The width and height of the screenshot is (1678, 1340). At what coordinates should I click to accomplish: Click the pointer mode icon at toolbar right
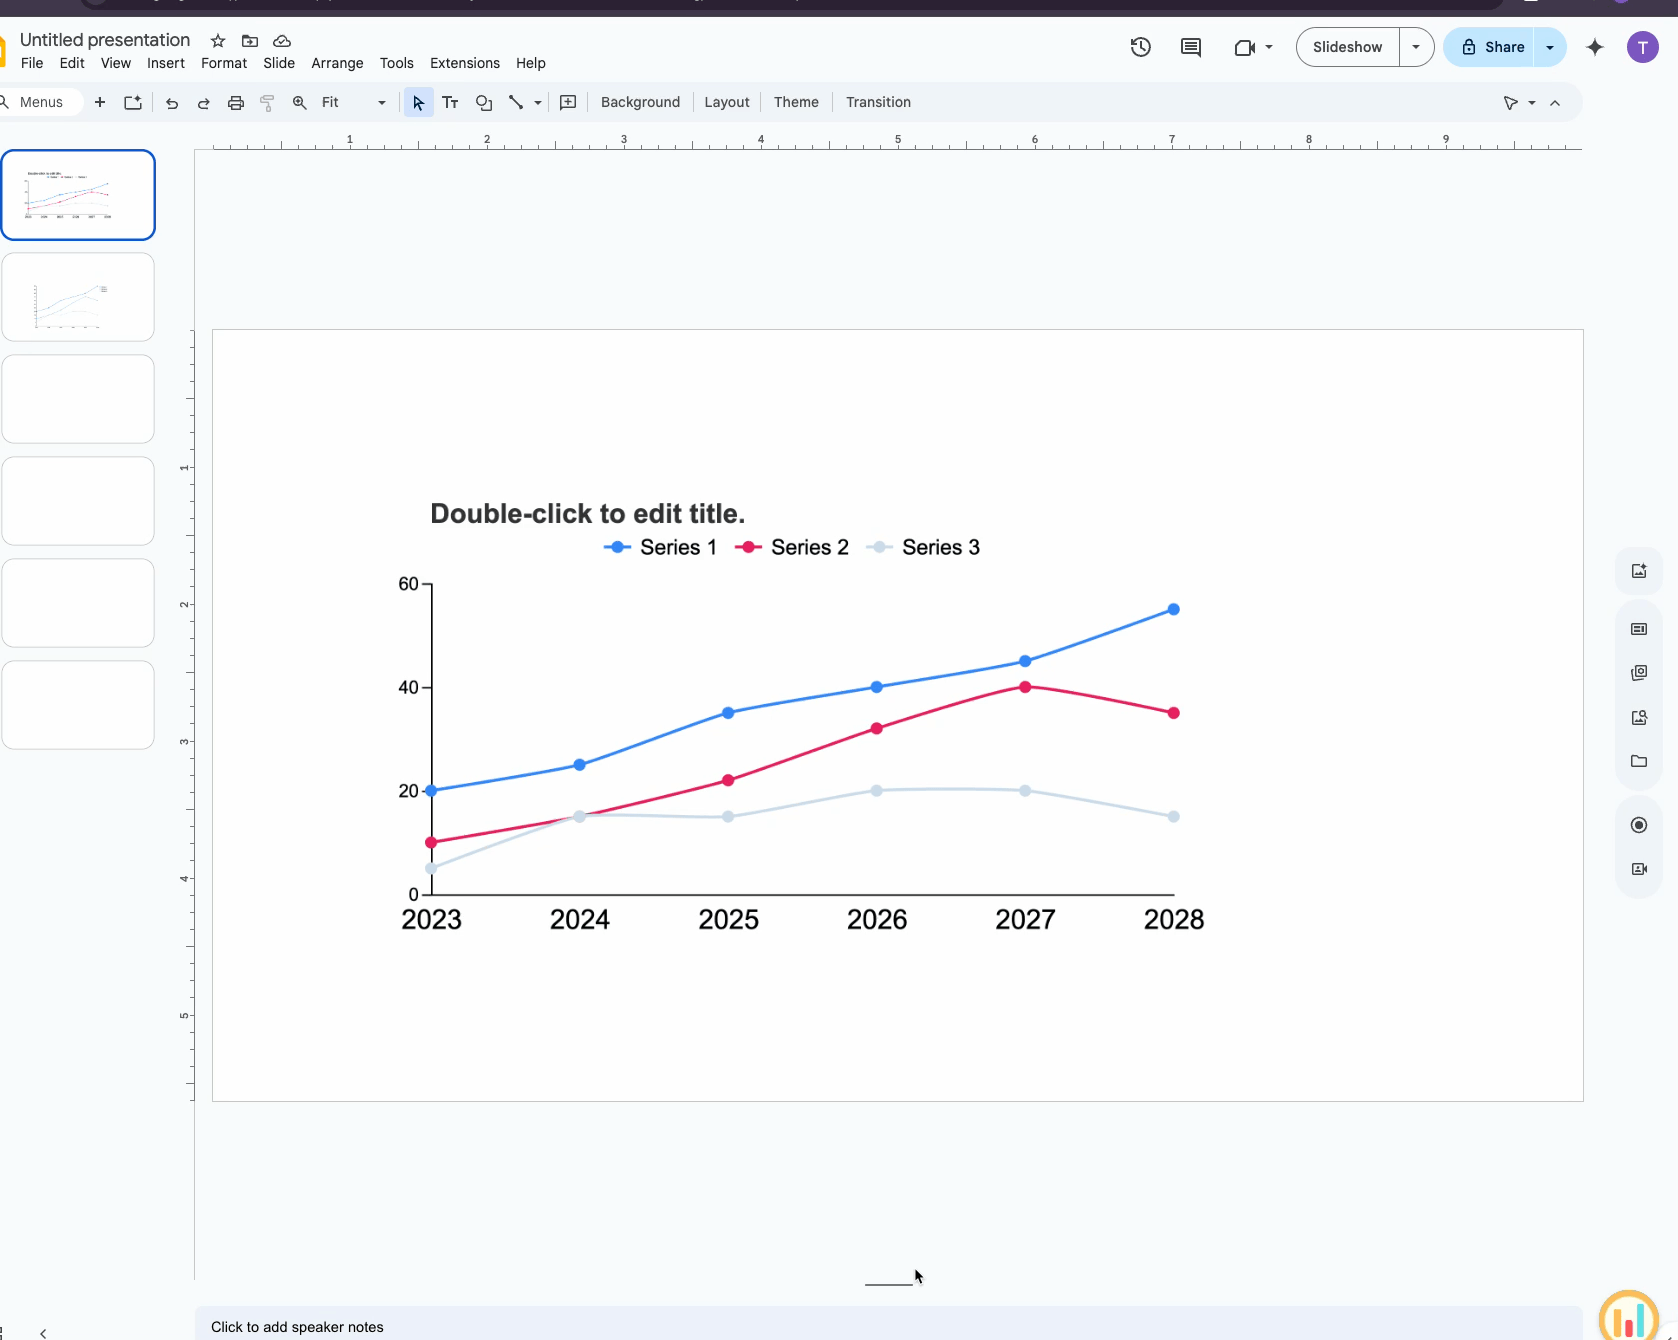tap(1511, 103)
